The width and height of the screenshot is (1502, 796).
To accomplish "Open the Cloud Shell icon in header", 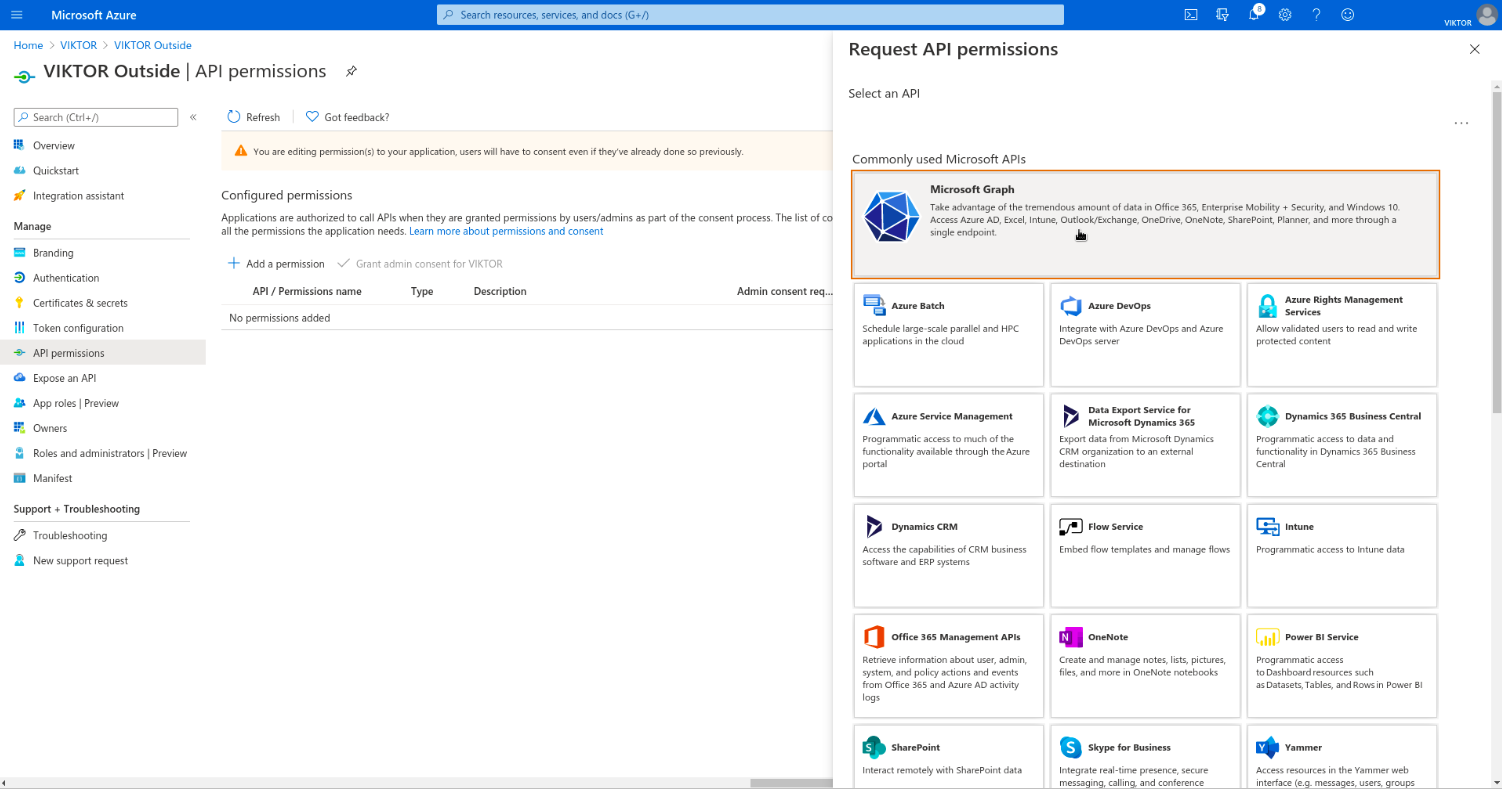I will tap(1191, 15).
